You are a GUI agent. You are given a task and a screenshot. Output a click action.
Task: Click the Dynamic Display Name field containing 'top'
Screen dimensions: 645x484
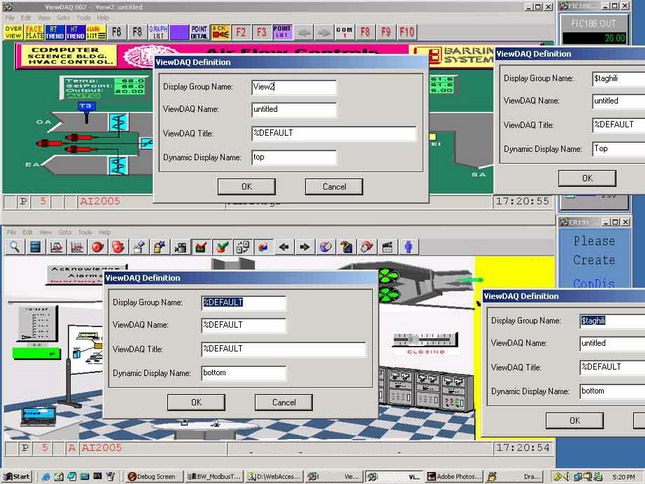coord(293,157)
